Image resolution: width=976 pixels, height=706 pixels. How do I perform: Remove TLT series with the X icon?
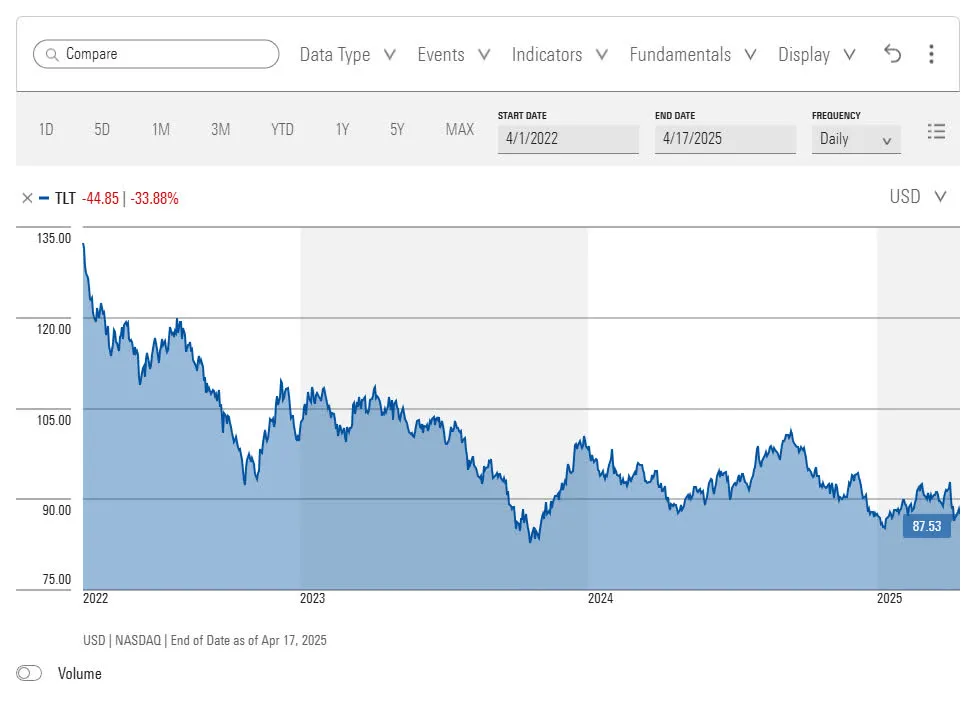(x=27, y=198)
